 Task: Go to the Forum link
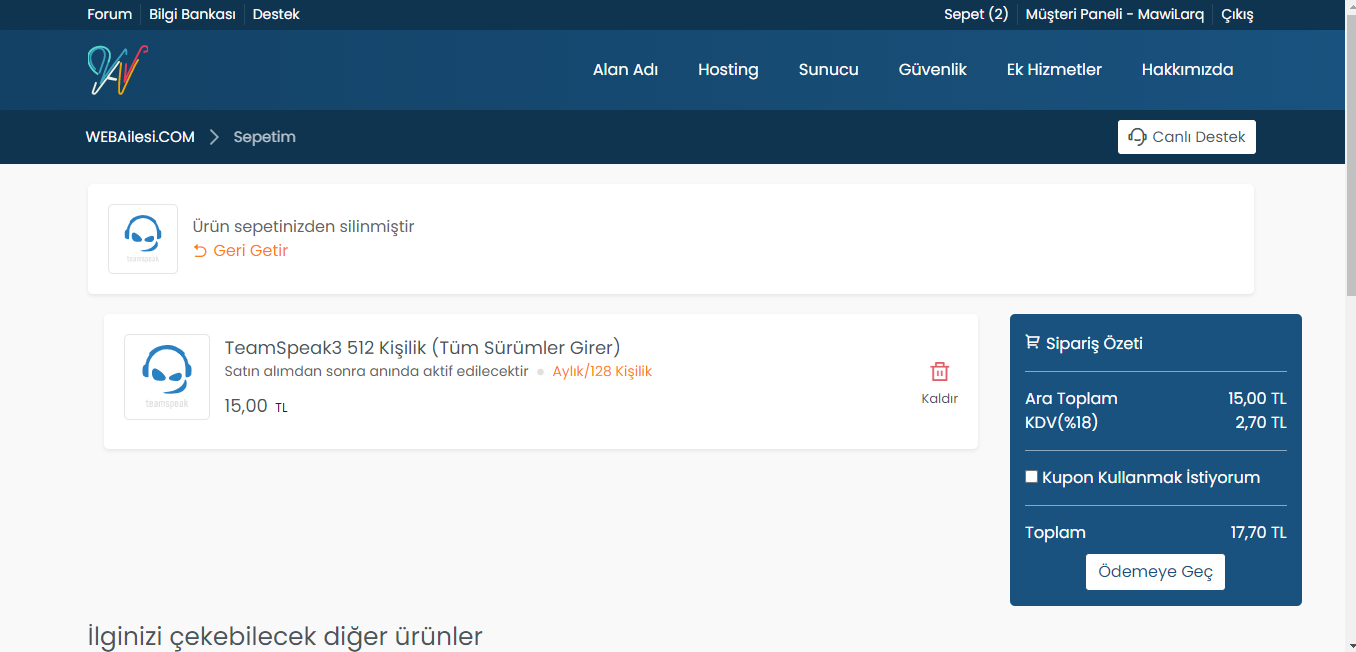point(109,14)
